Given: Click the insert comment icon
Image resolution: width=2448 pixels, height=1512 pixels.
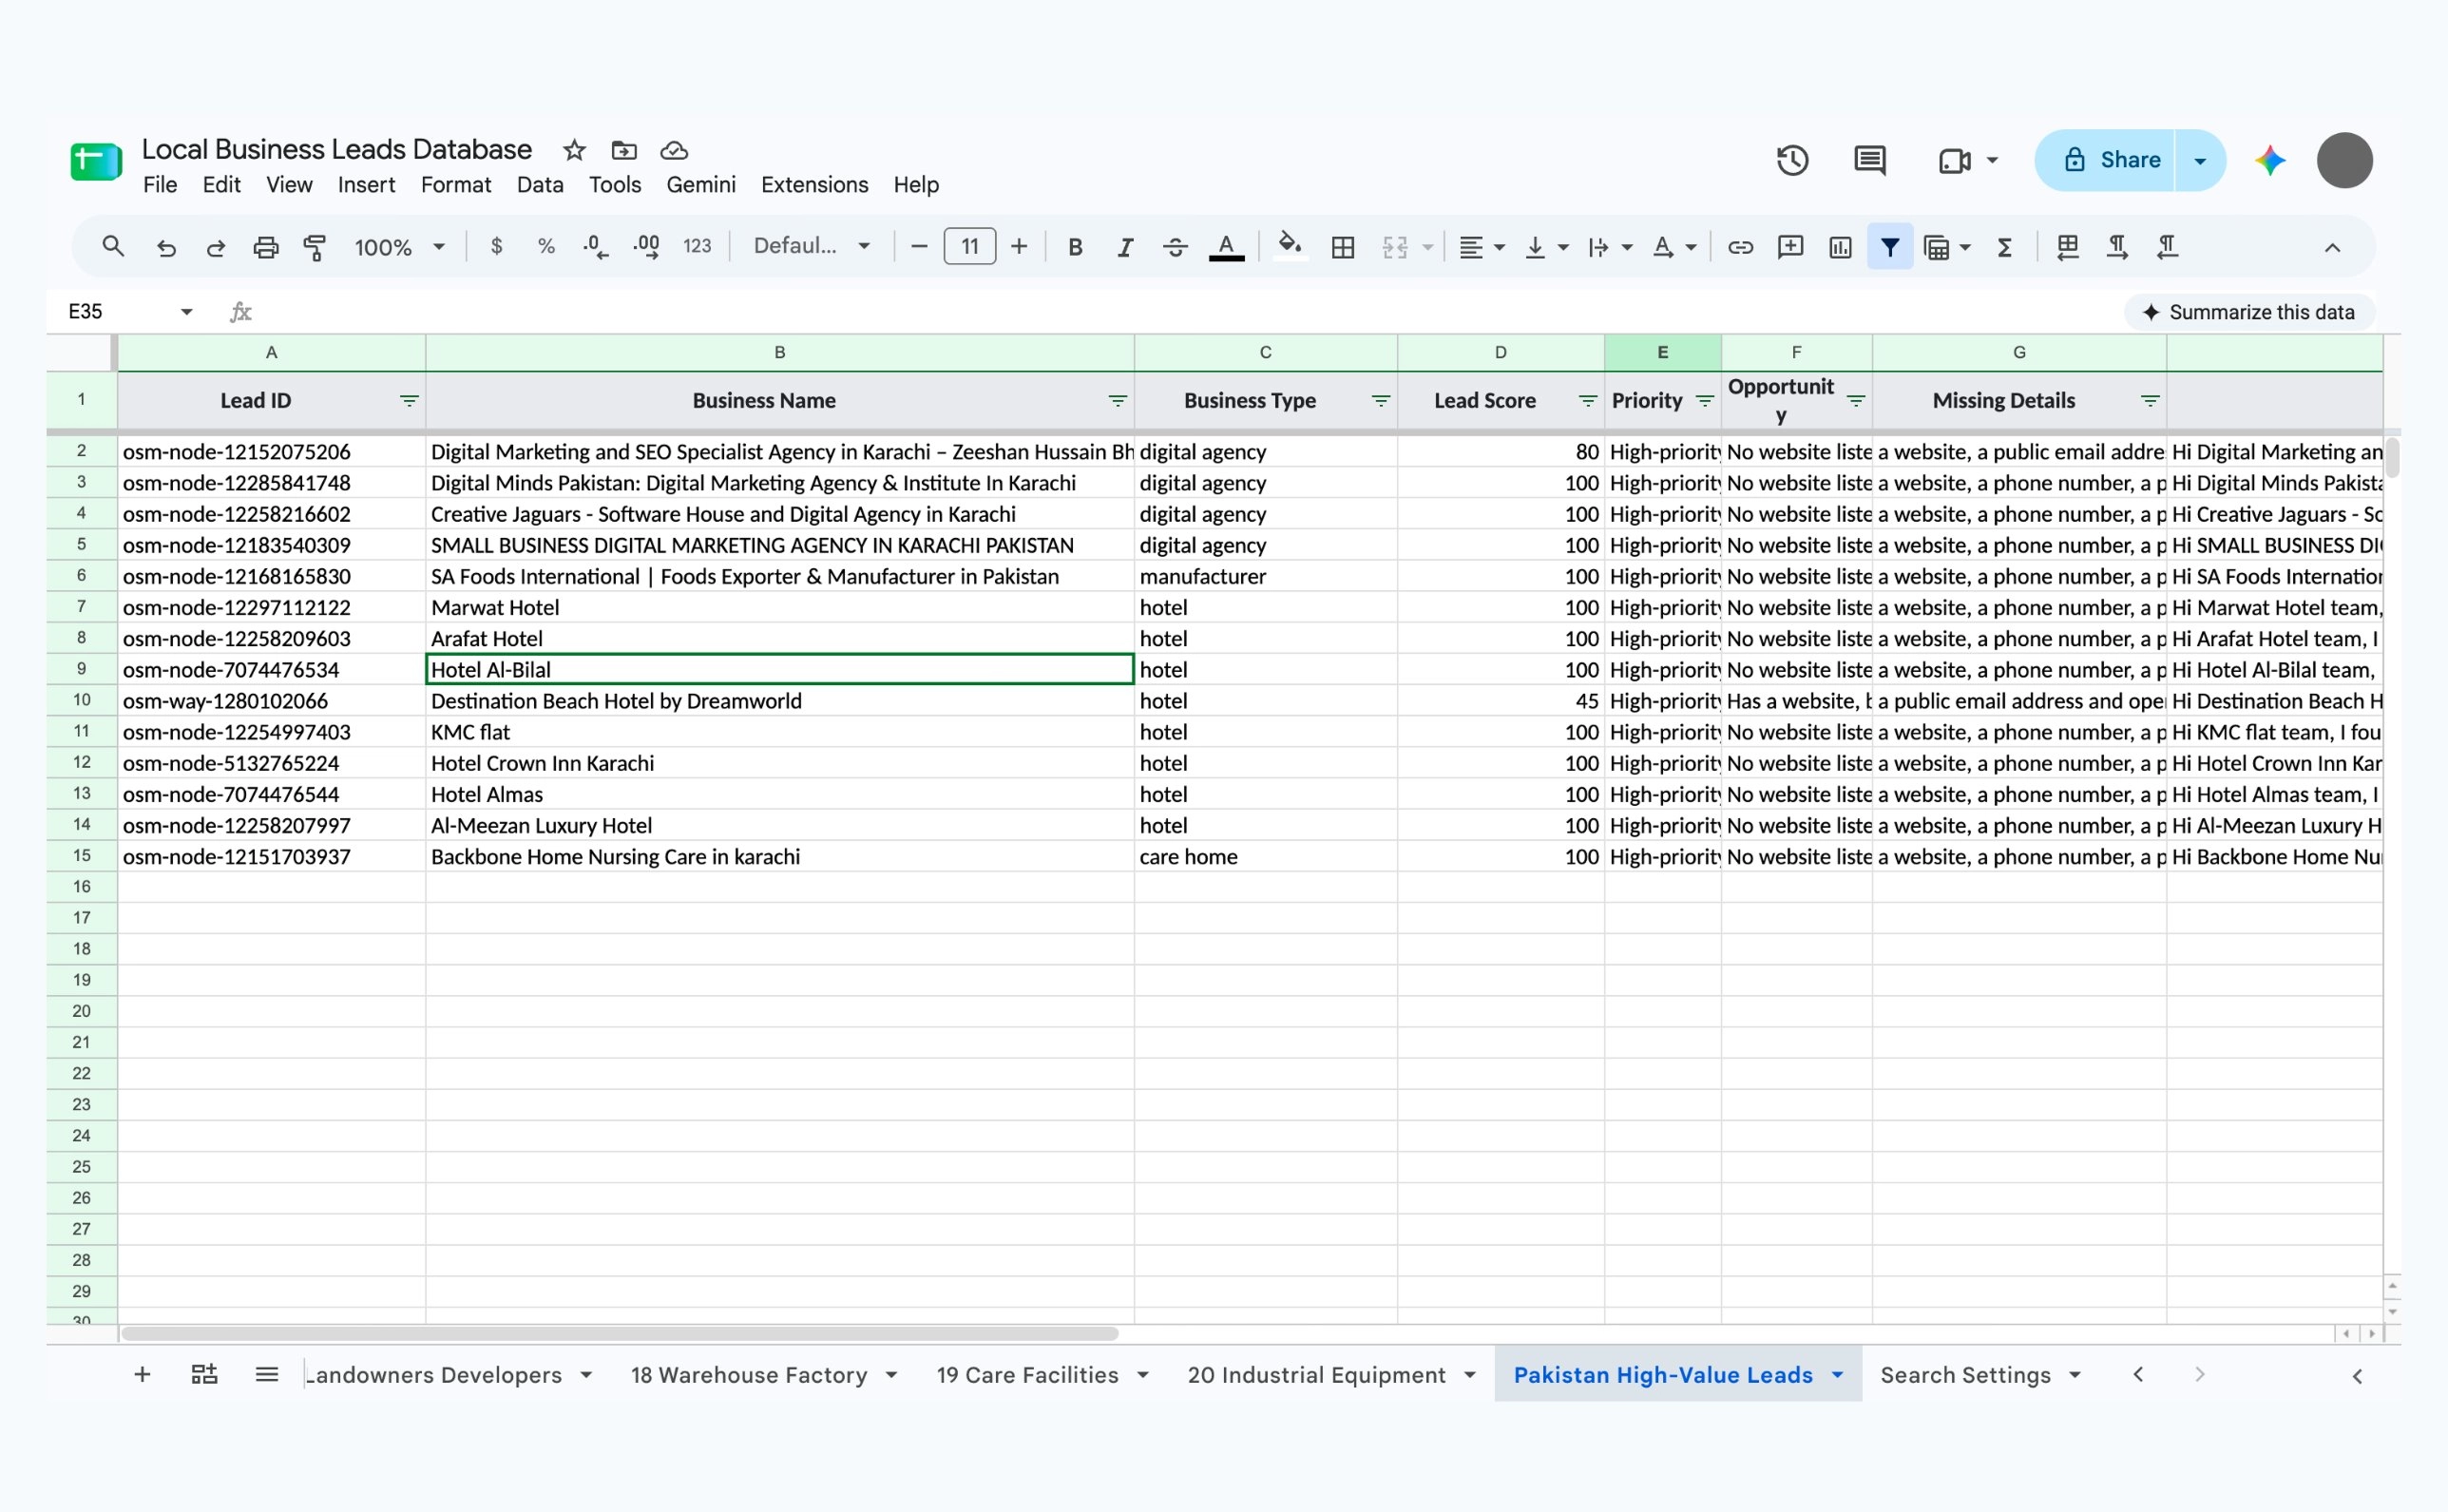Looking at the screenshot, I should pyautogui.click(x=1790, y=247).
